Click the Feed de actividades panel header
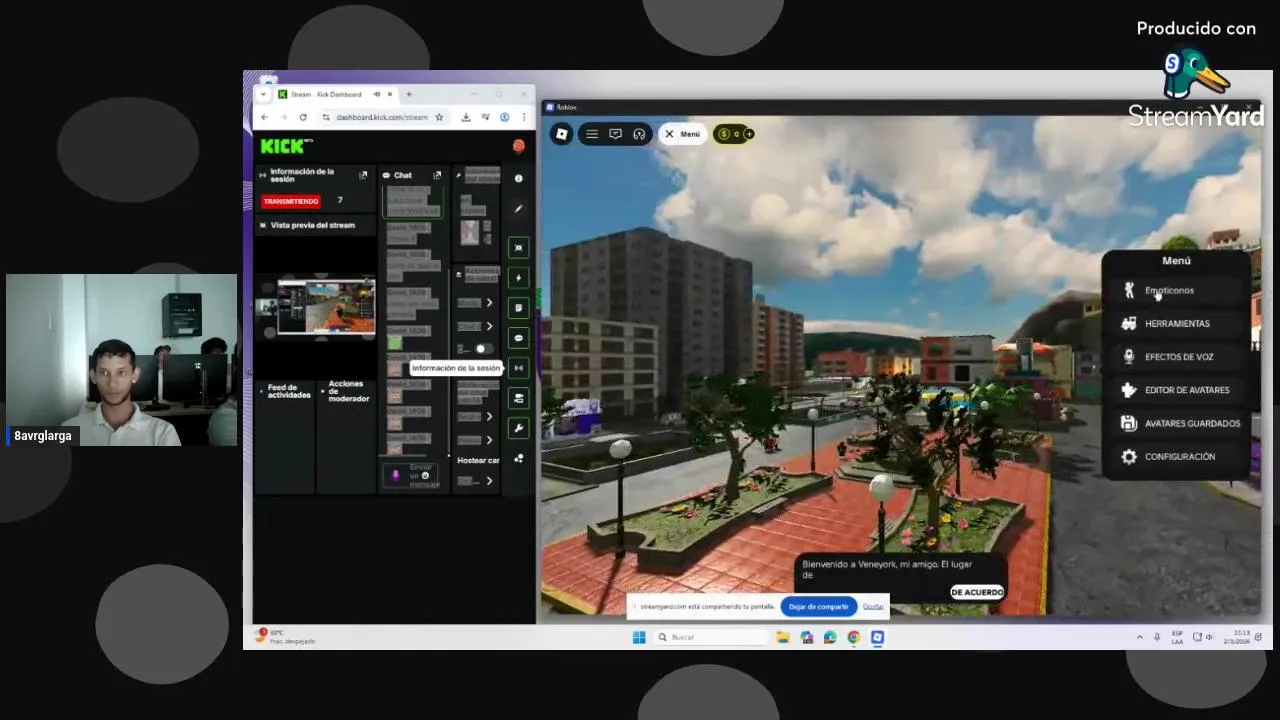 pos(288,391)
